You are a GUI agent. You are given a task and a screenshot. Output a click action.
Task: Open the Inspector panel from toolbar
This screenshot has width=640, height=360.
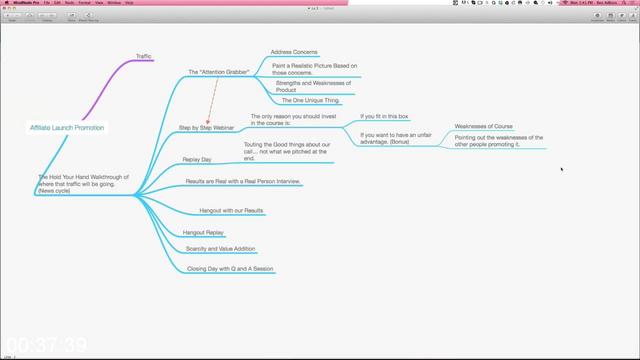(597, 16)
